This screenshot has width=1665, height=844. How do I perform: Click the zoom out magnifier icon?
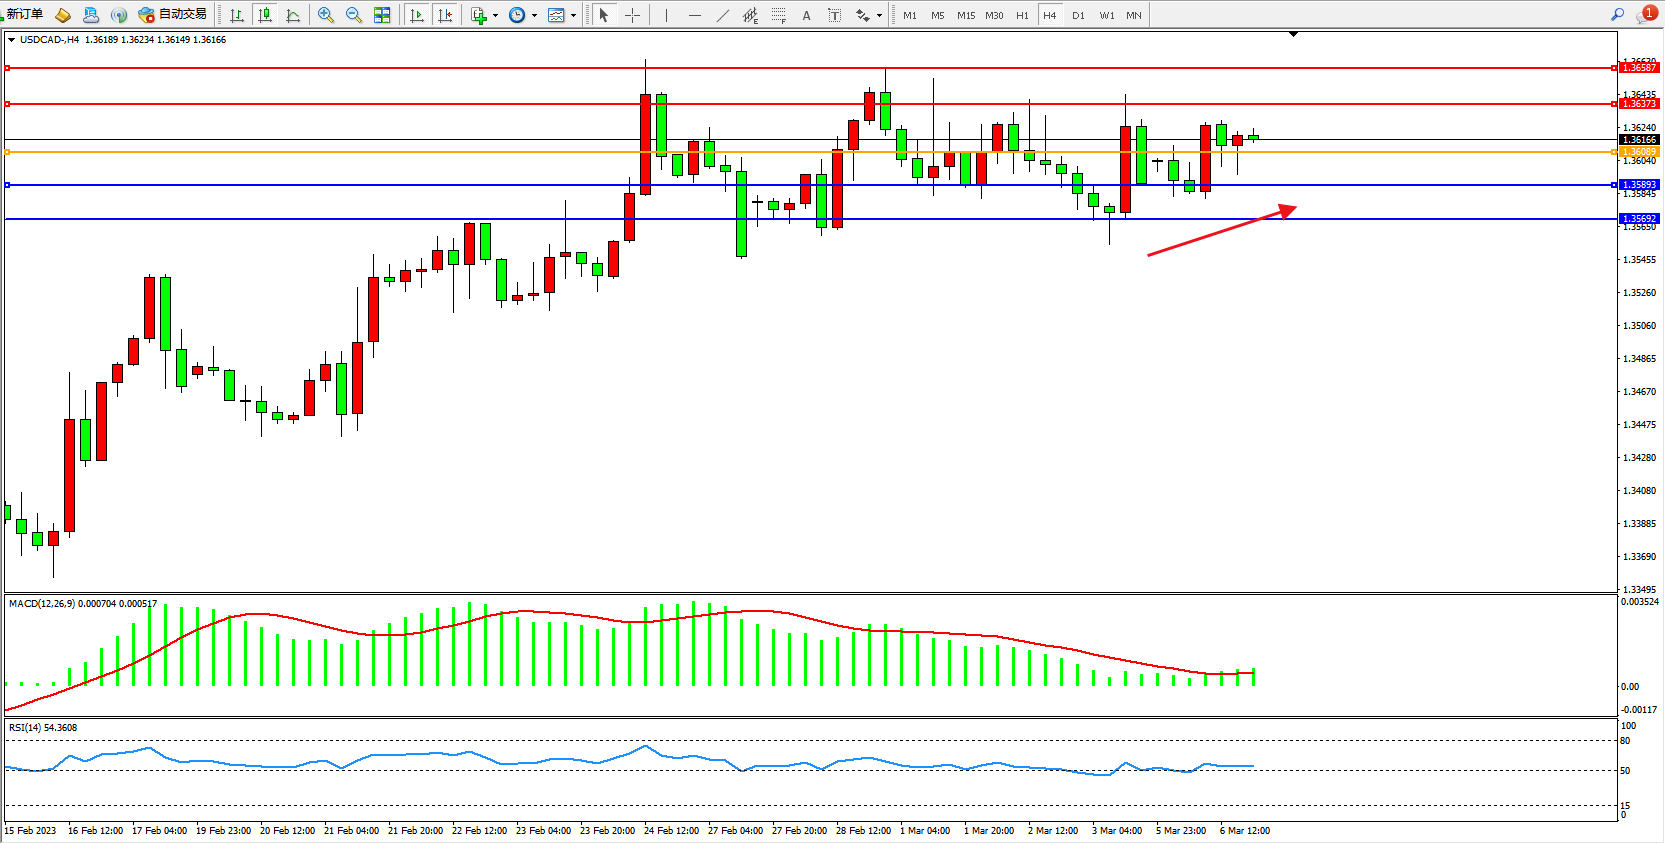(x=353, y=15)
